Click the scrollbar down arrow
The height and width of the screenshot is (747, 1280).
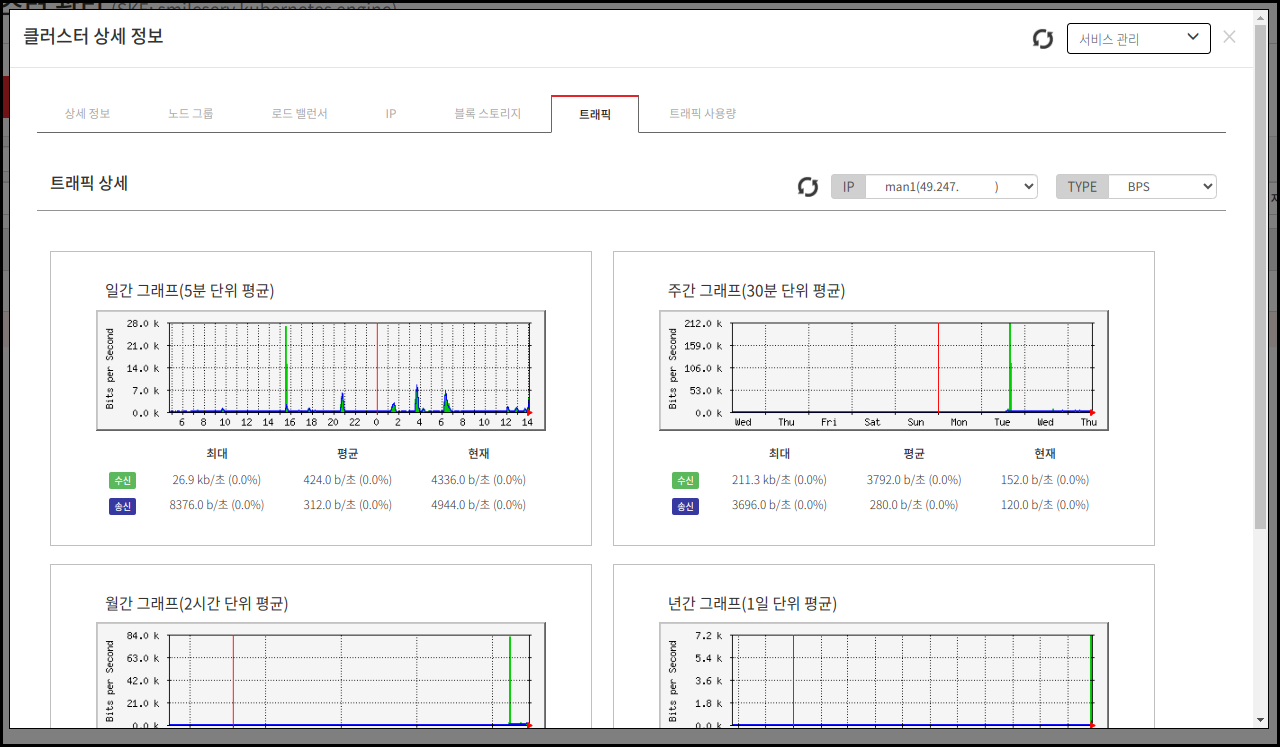click(x=1260, y=720)
